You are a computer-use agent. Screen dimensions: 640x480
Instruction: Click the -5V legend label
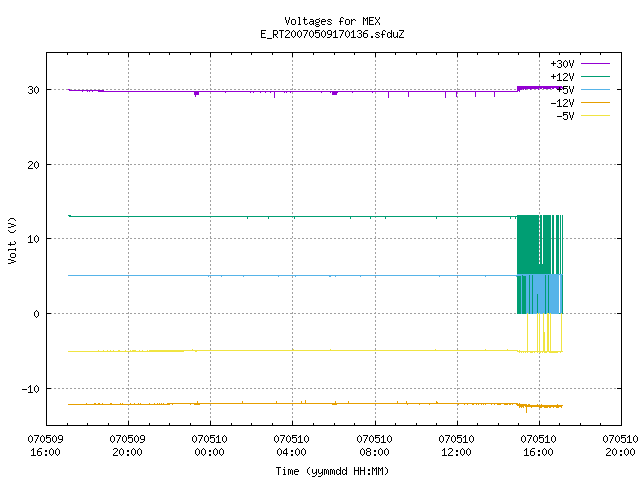(565, 116)
